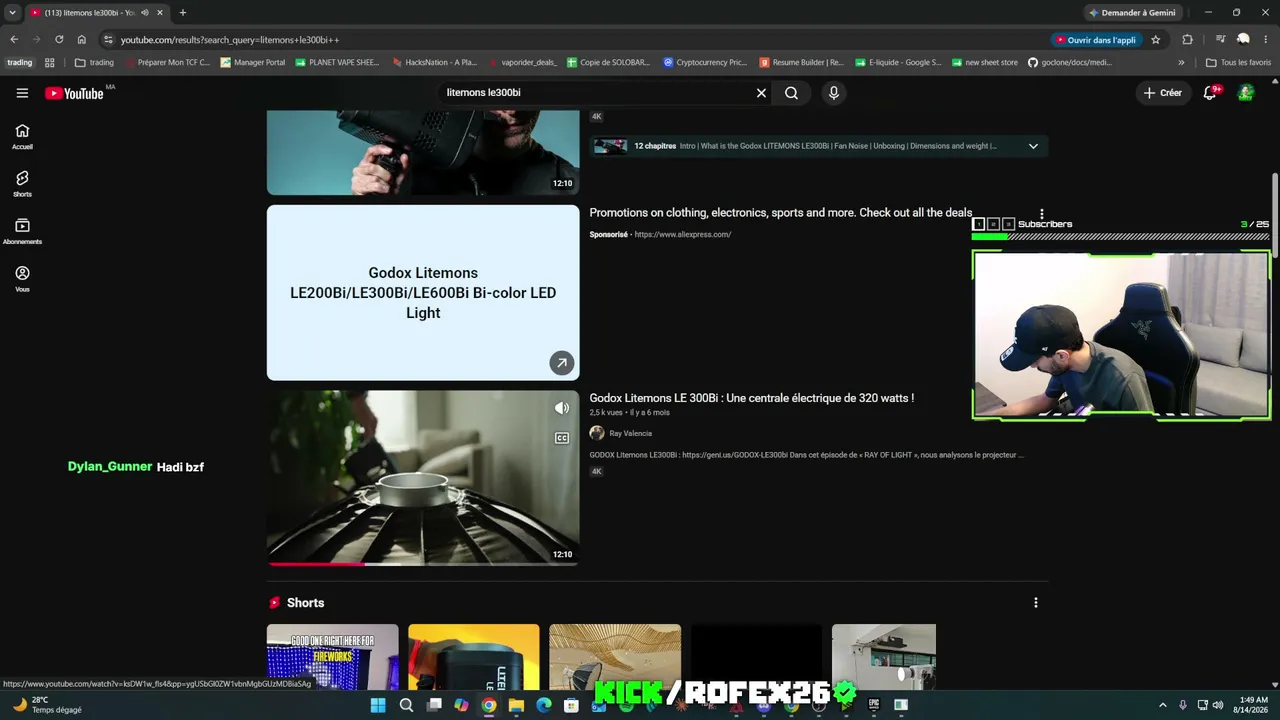Open the HacksNation bookmark
Image resolution: width=1280 pixels, height=720 pixels.
point(433,62)
